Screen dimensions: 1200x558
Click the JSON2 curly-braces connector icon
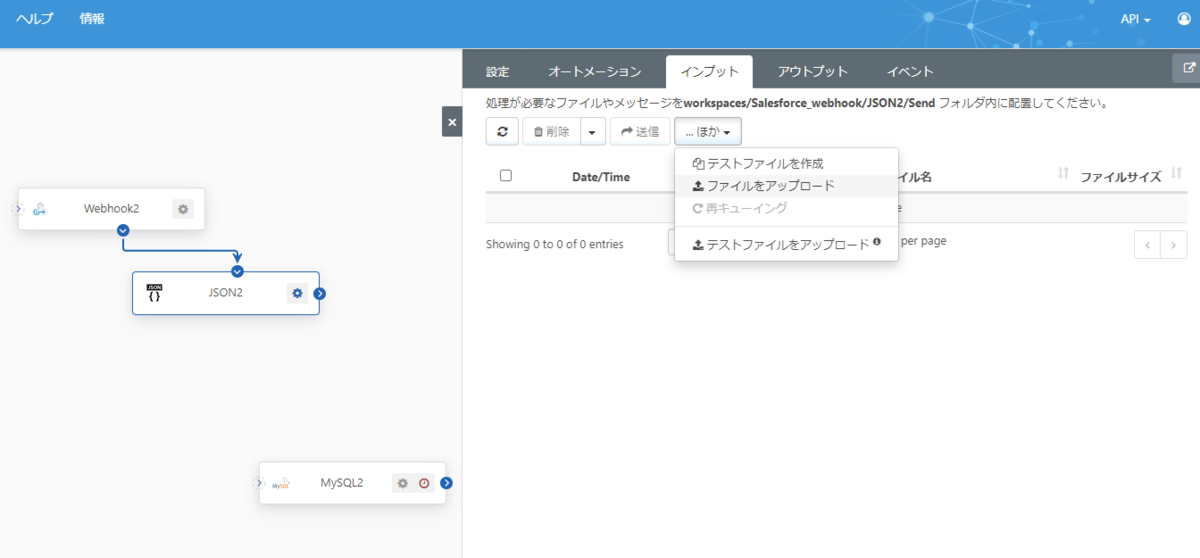(x=154, y=293)
